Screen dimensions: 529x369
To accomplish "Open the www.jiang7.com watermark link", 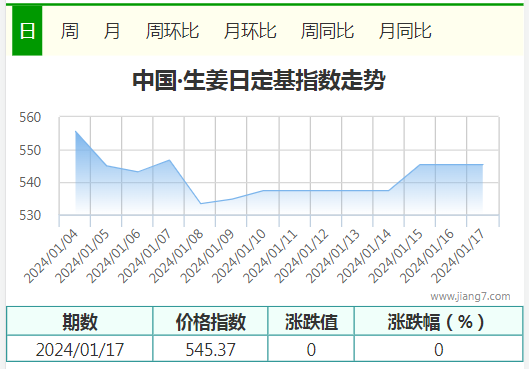I will point(470,296).
